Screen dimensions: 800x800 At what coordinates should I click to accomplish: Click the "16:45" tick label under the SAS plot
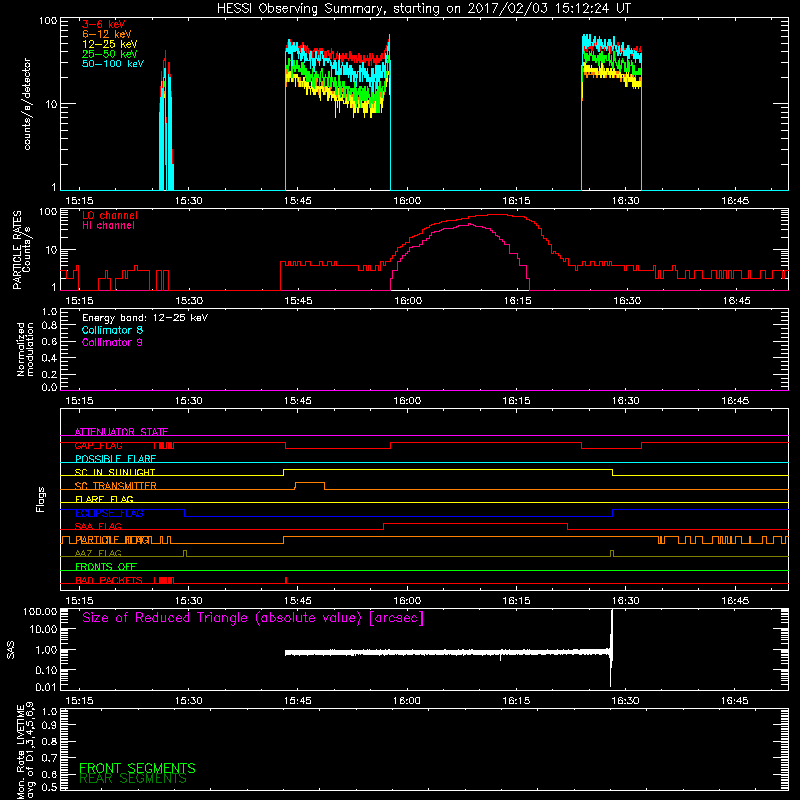point(735,701)
